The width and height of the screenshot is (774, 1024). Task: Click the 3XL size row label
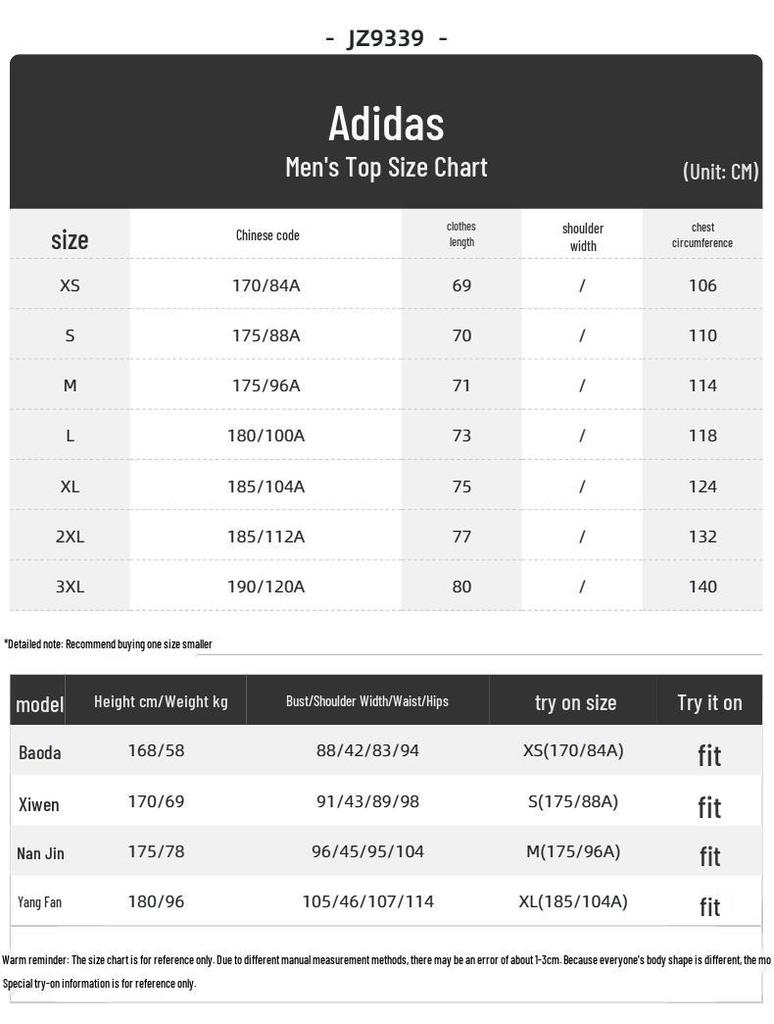click(x=70, y=586)
